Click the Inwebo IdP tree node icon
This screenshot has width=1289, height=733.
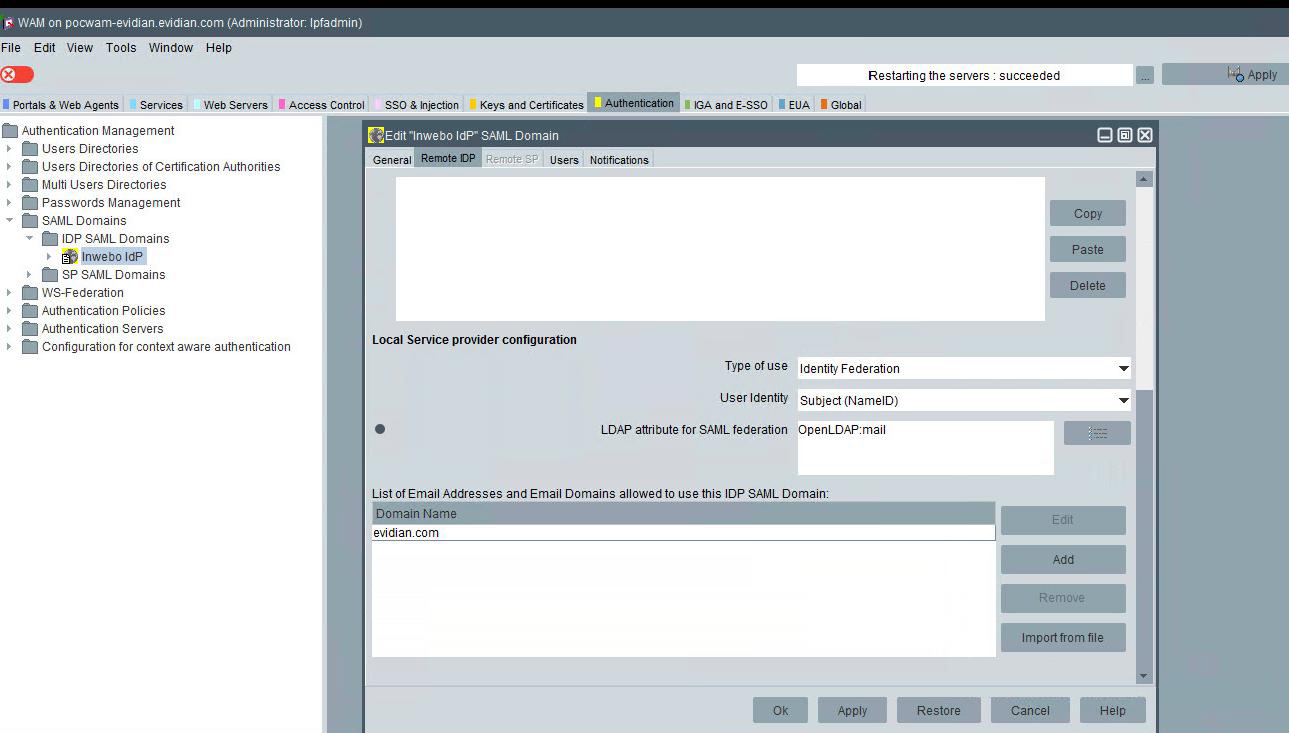70,257
